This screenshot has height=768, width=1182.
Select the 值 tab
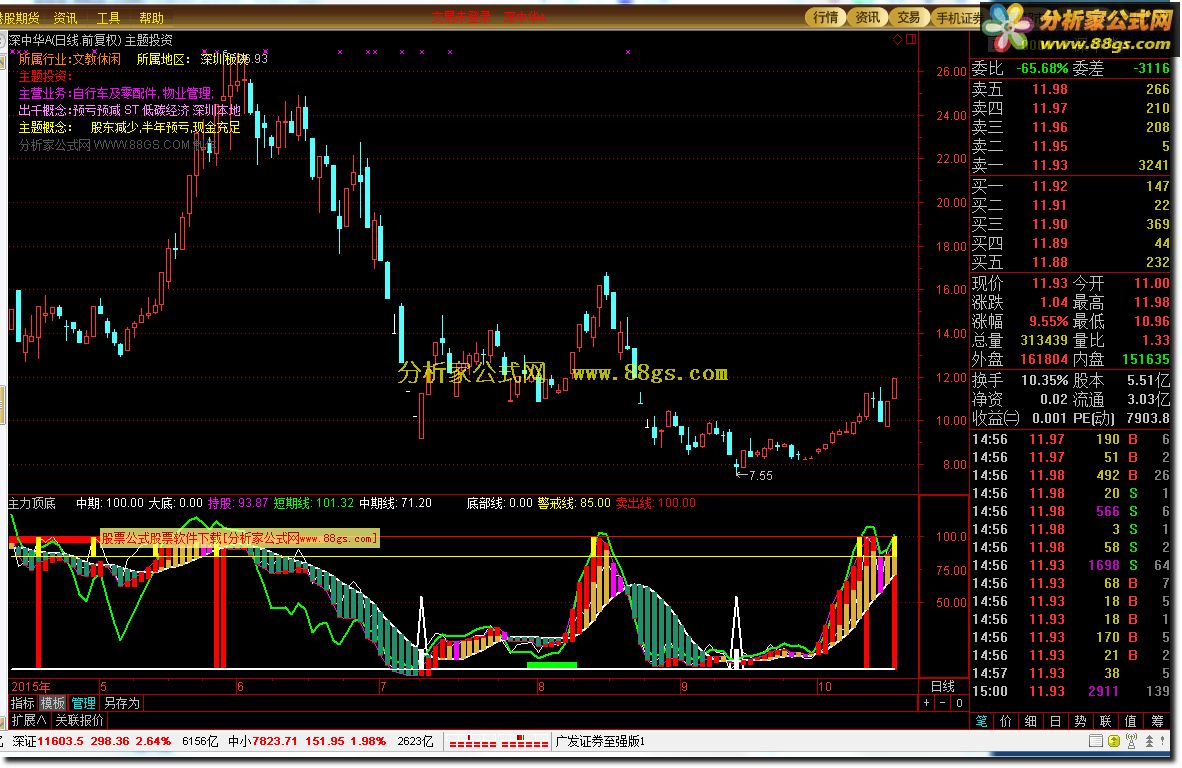1130,721
